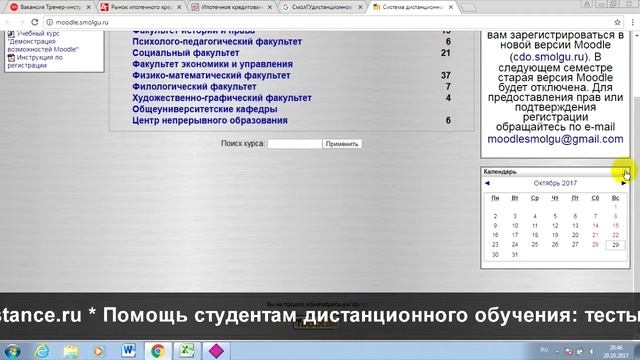Open the Октябрь 2017 month link
Viewport: 640px width, 360px height.
[555, 183]
